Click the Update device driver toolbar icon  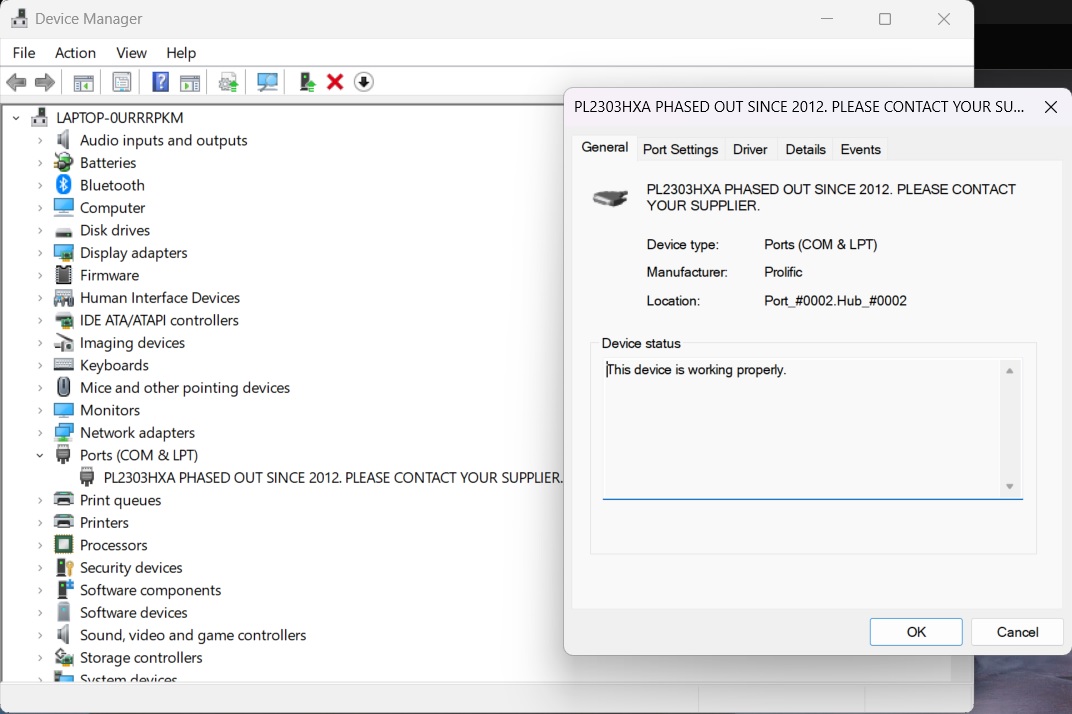click(228, 83)
